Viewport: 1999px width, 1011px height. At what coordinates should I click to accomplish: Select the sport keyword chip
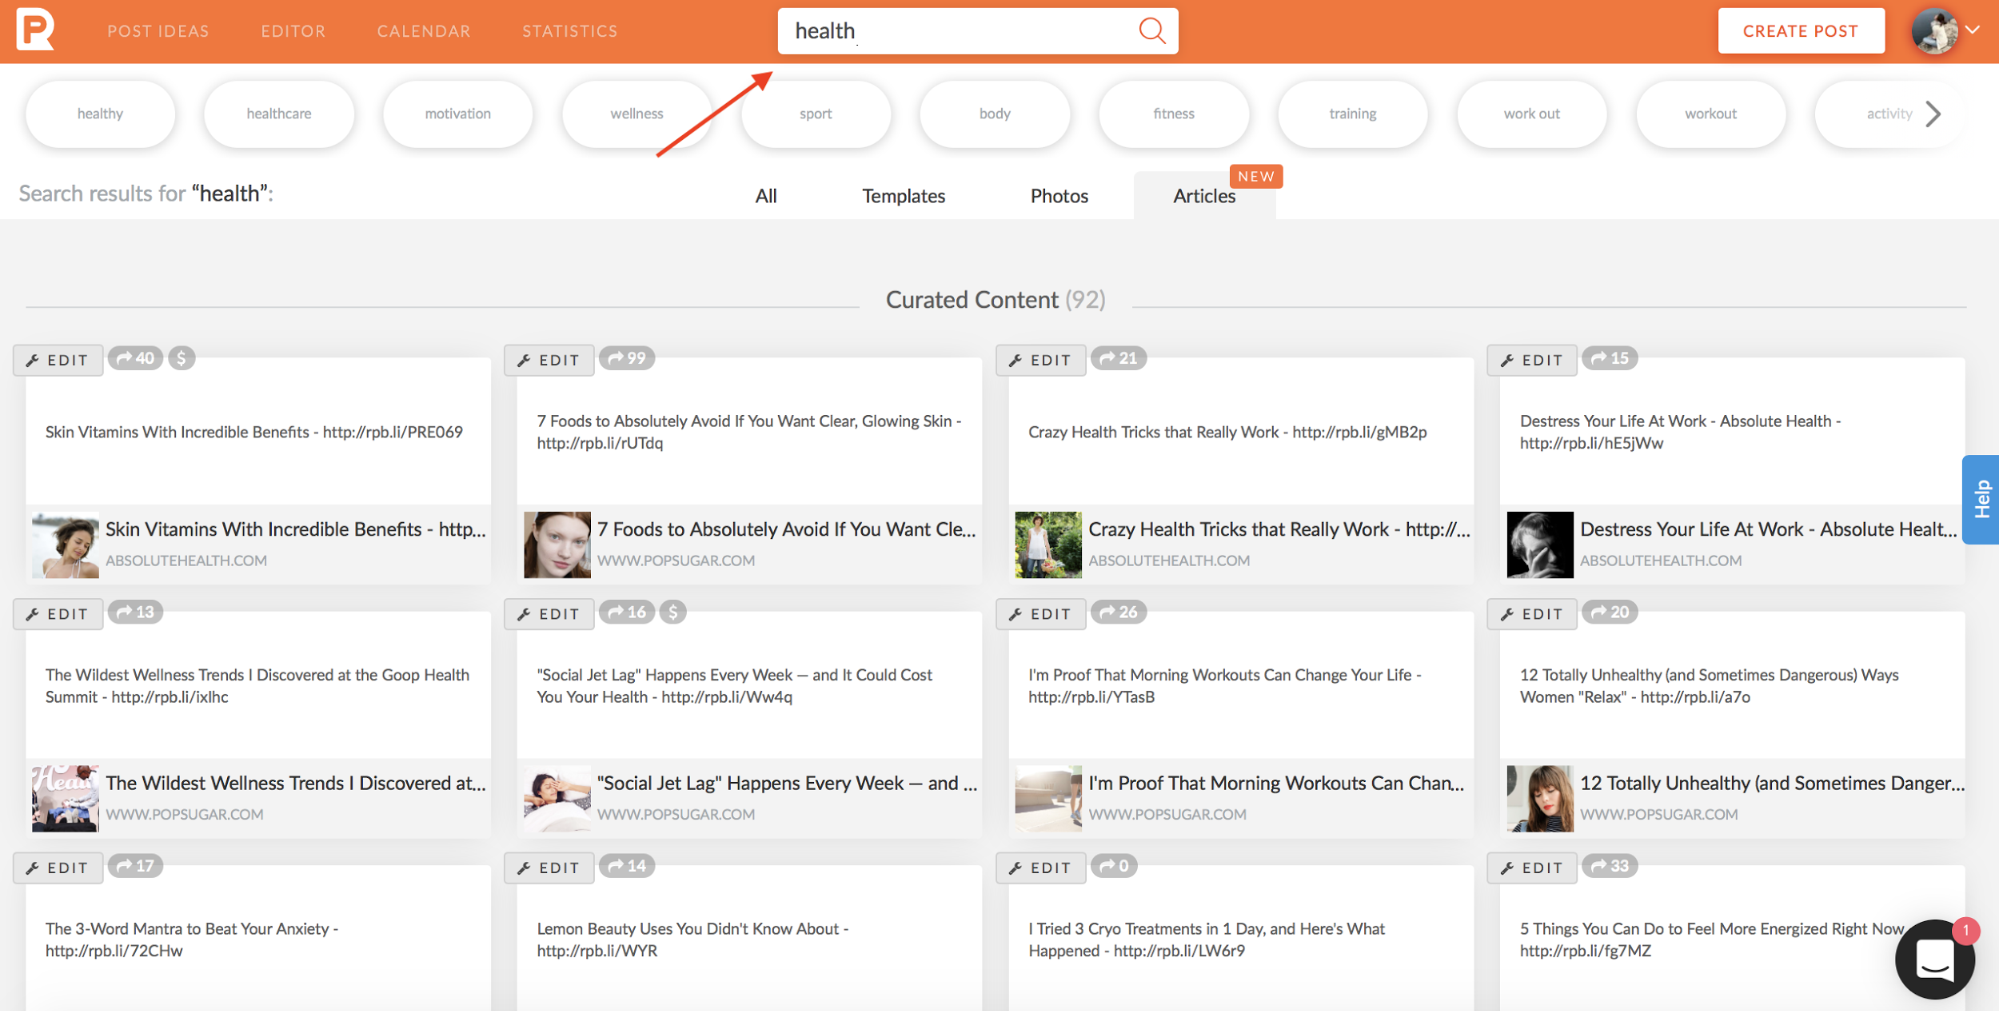tap(816, 114)
